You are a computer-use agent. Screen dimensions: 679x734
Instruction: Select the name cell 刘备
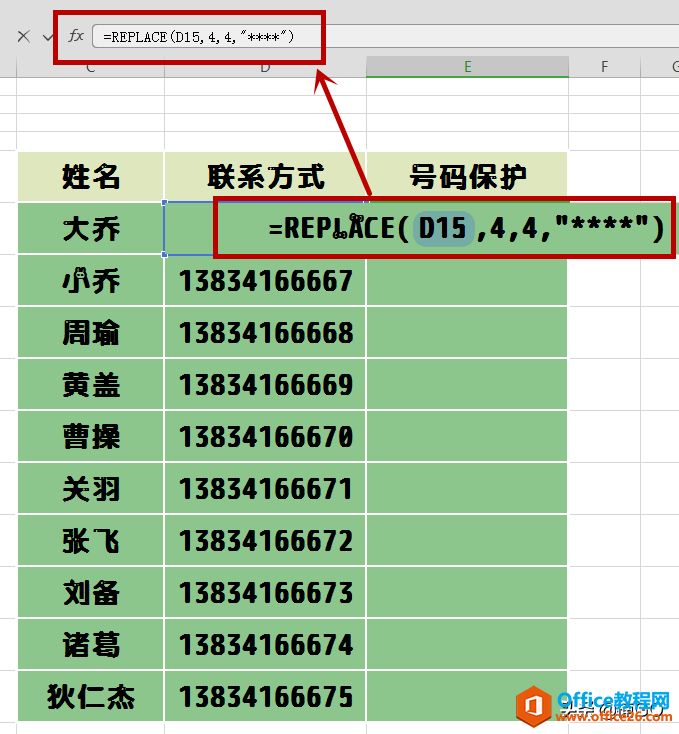coord(91,593)
